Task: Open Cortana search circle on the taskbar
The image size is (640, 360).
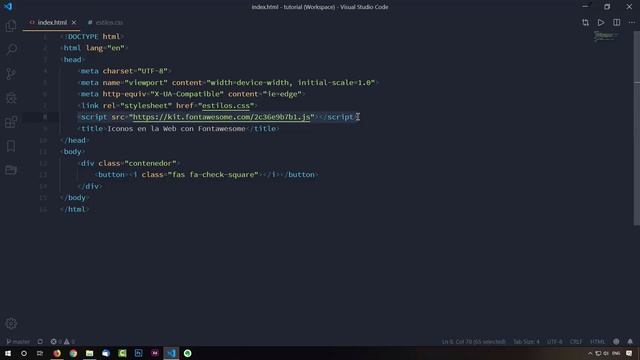Action: click(24, 353)
